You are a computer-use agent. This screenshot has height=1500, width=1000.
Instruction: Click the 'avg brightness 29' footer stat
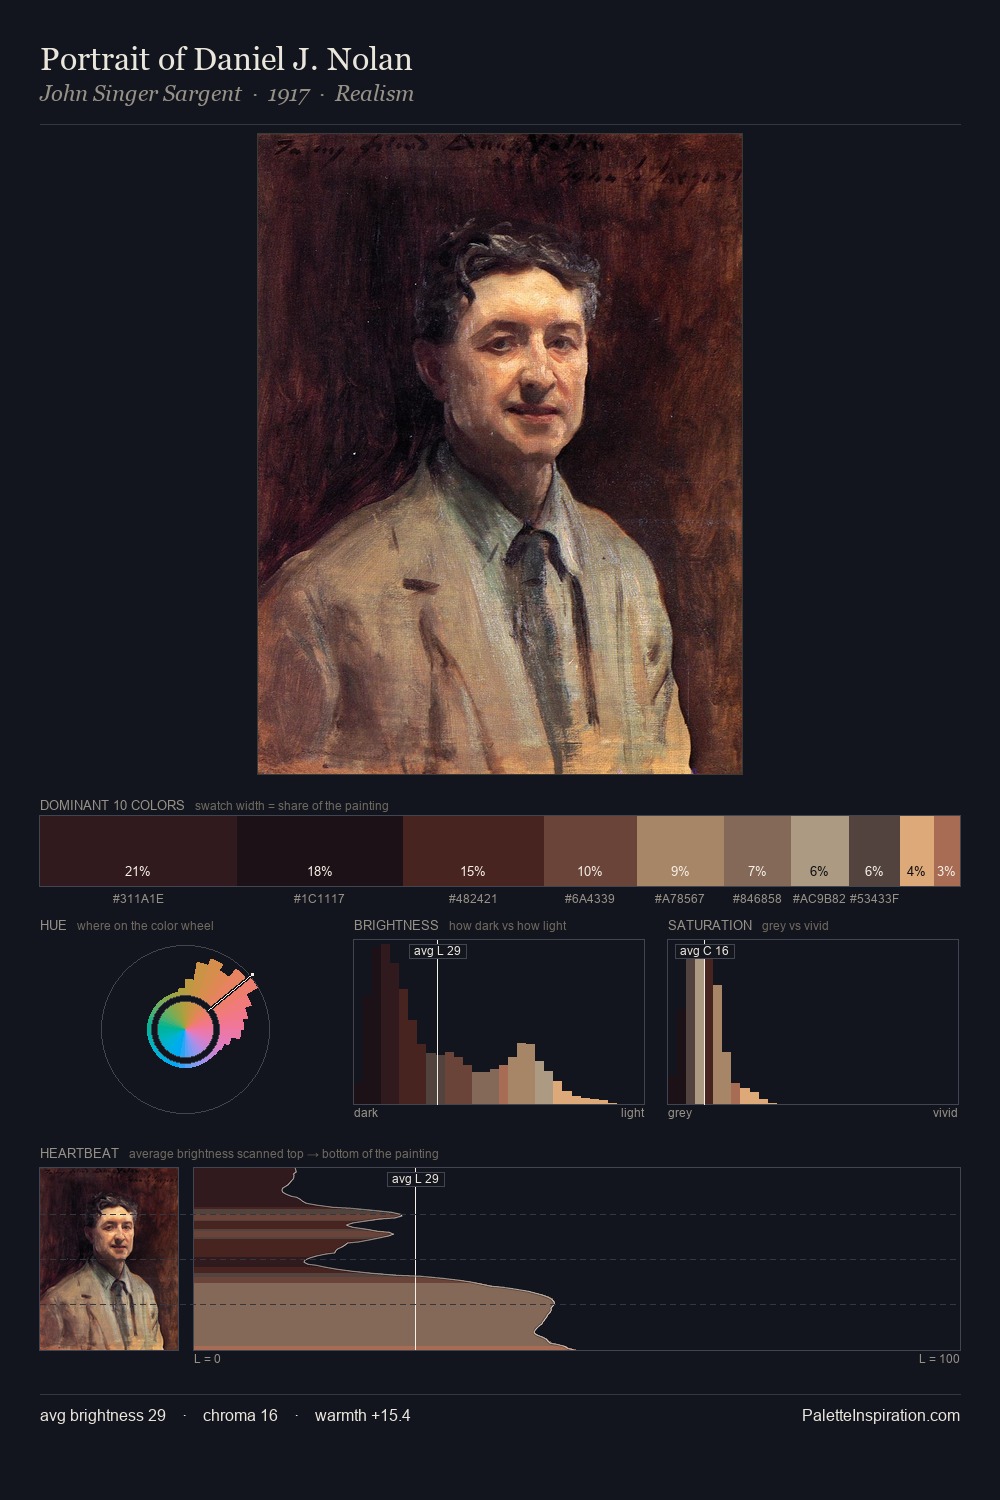click(103, 1415)
